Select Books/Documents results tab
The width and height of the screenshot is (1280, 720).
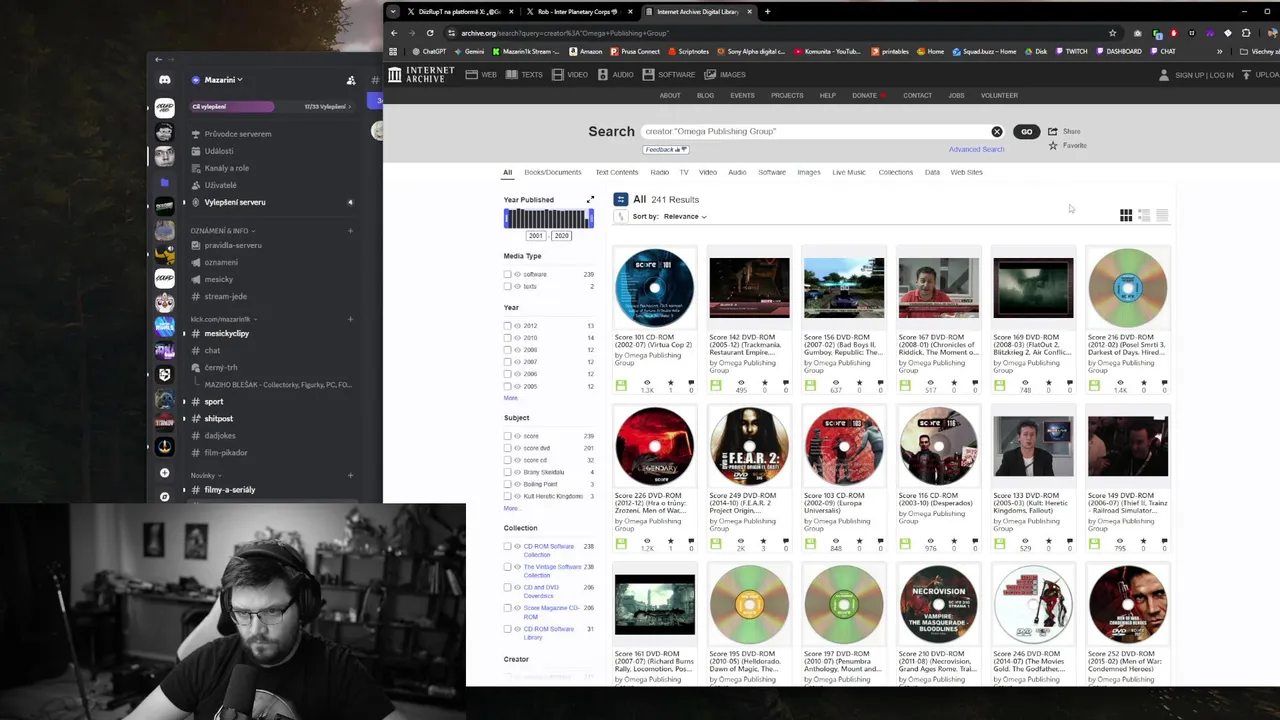point(552,172)
